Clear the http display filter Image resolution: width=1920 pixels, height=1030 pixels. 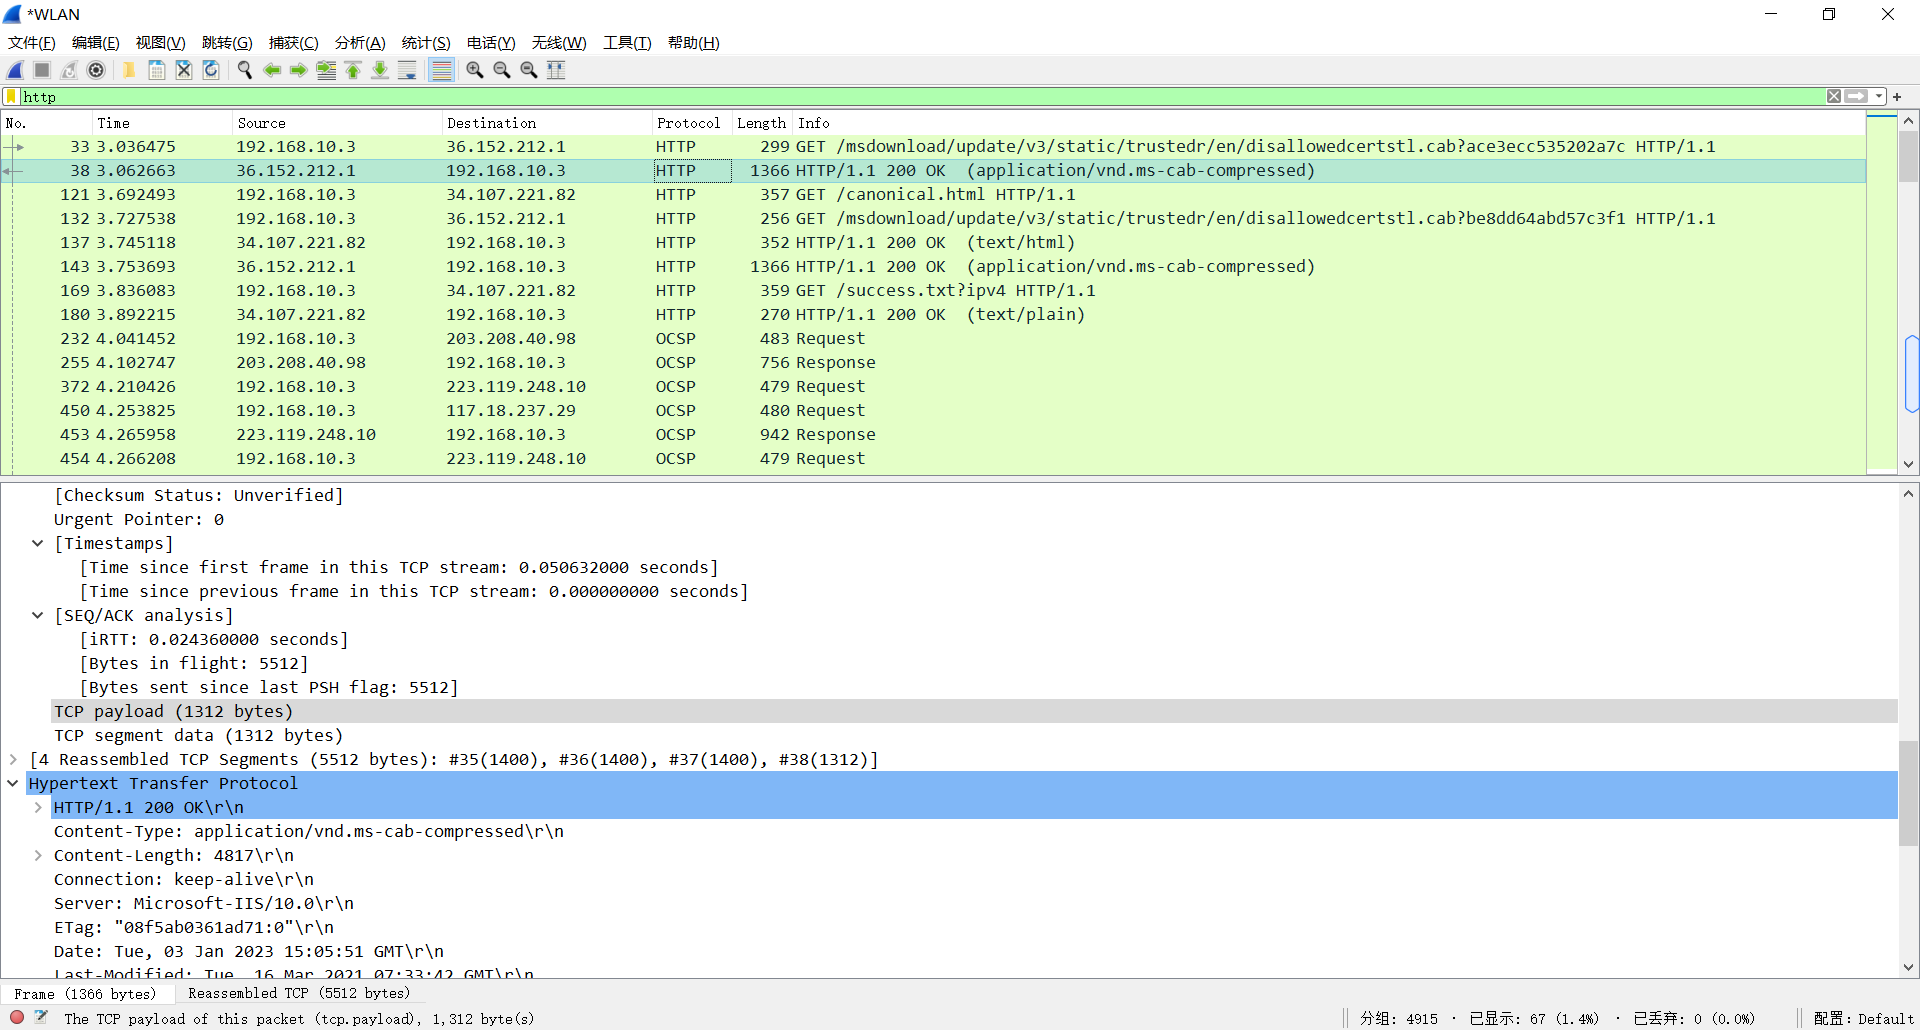point(1834,96)
